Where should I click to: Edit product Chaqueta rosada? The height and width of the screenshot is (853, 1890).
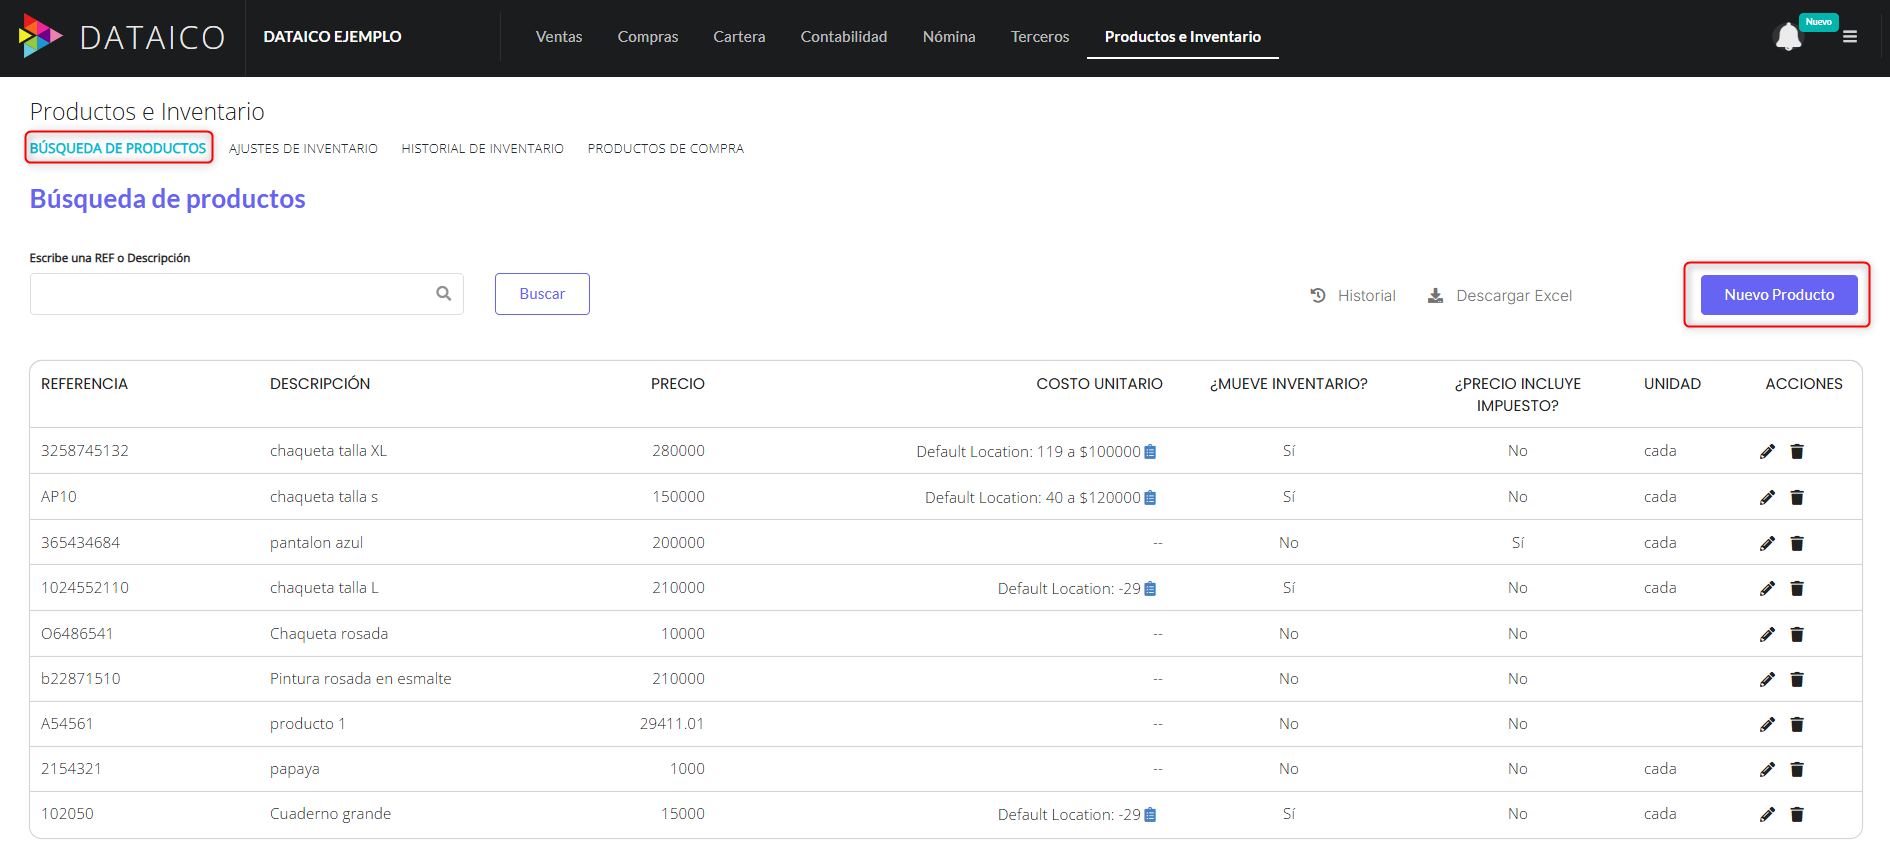pyautogui.click(x=1767, y=634)
